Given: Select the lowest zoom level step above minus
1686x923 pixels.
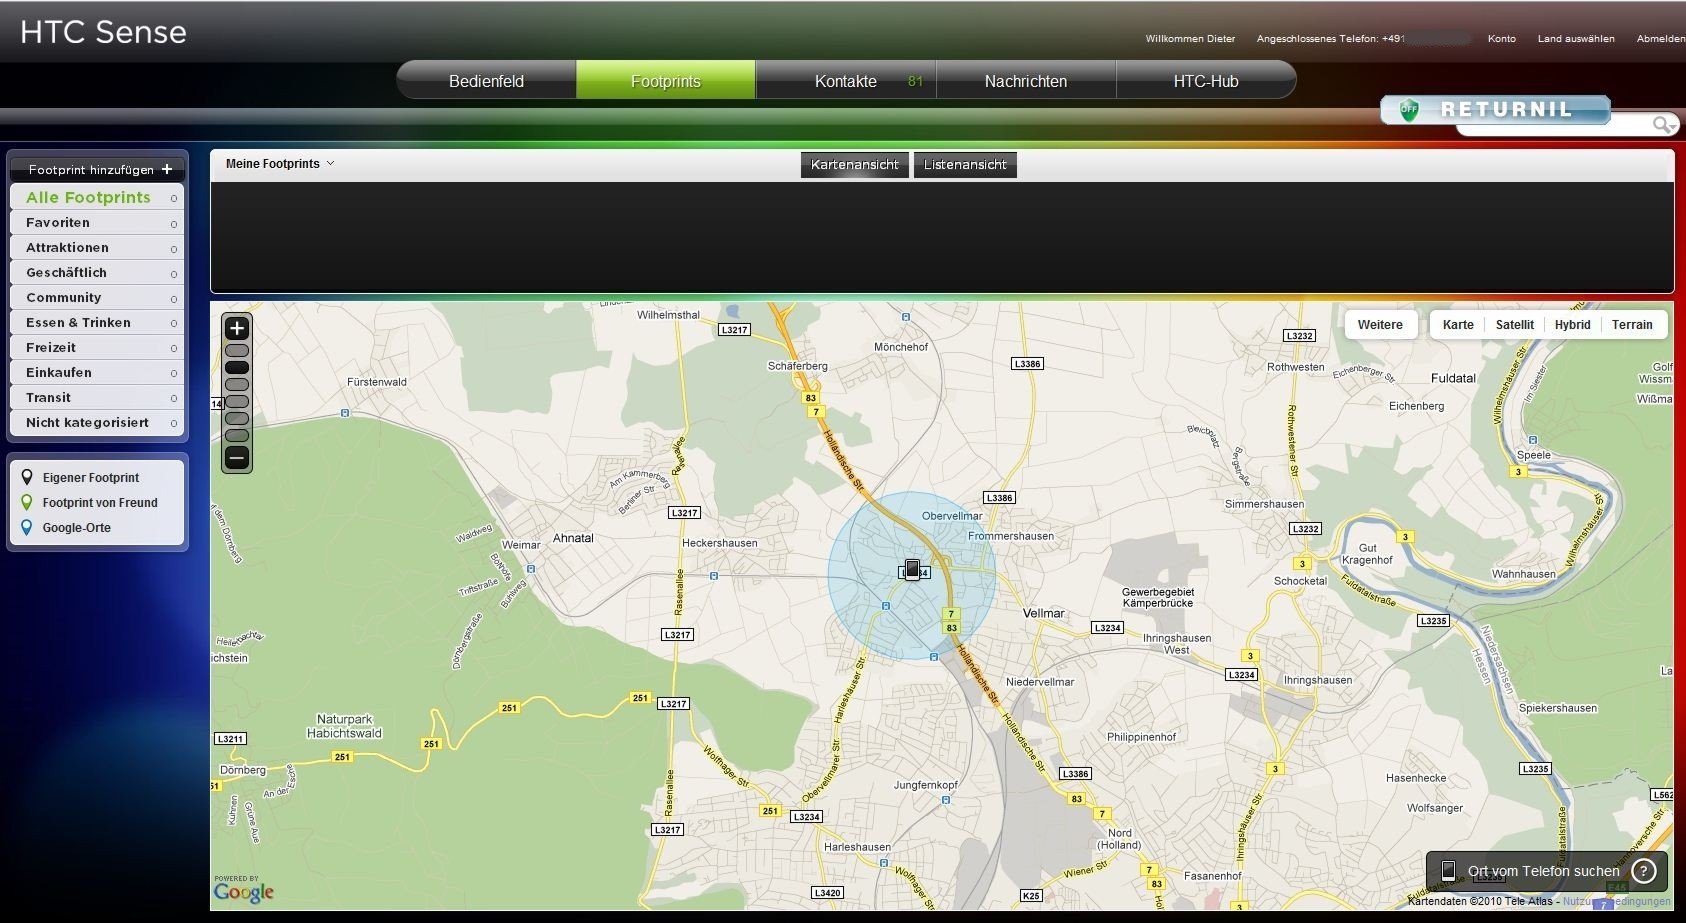Looking at the screenshot, I should [x=237, y=435].
